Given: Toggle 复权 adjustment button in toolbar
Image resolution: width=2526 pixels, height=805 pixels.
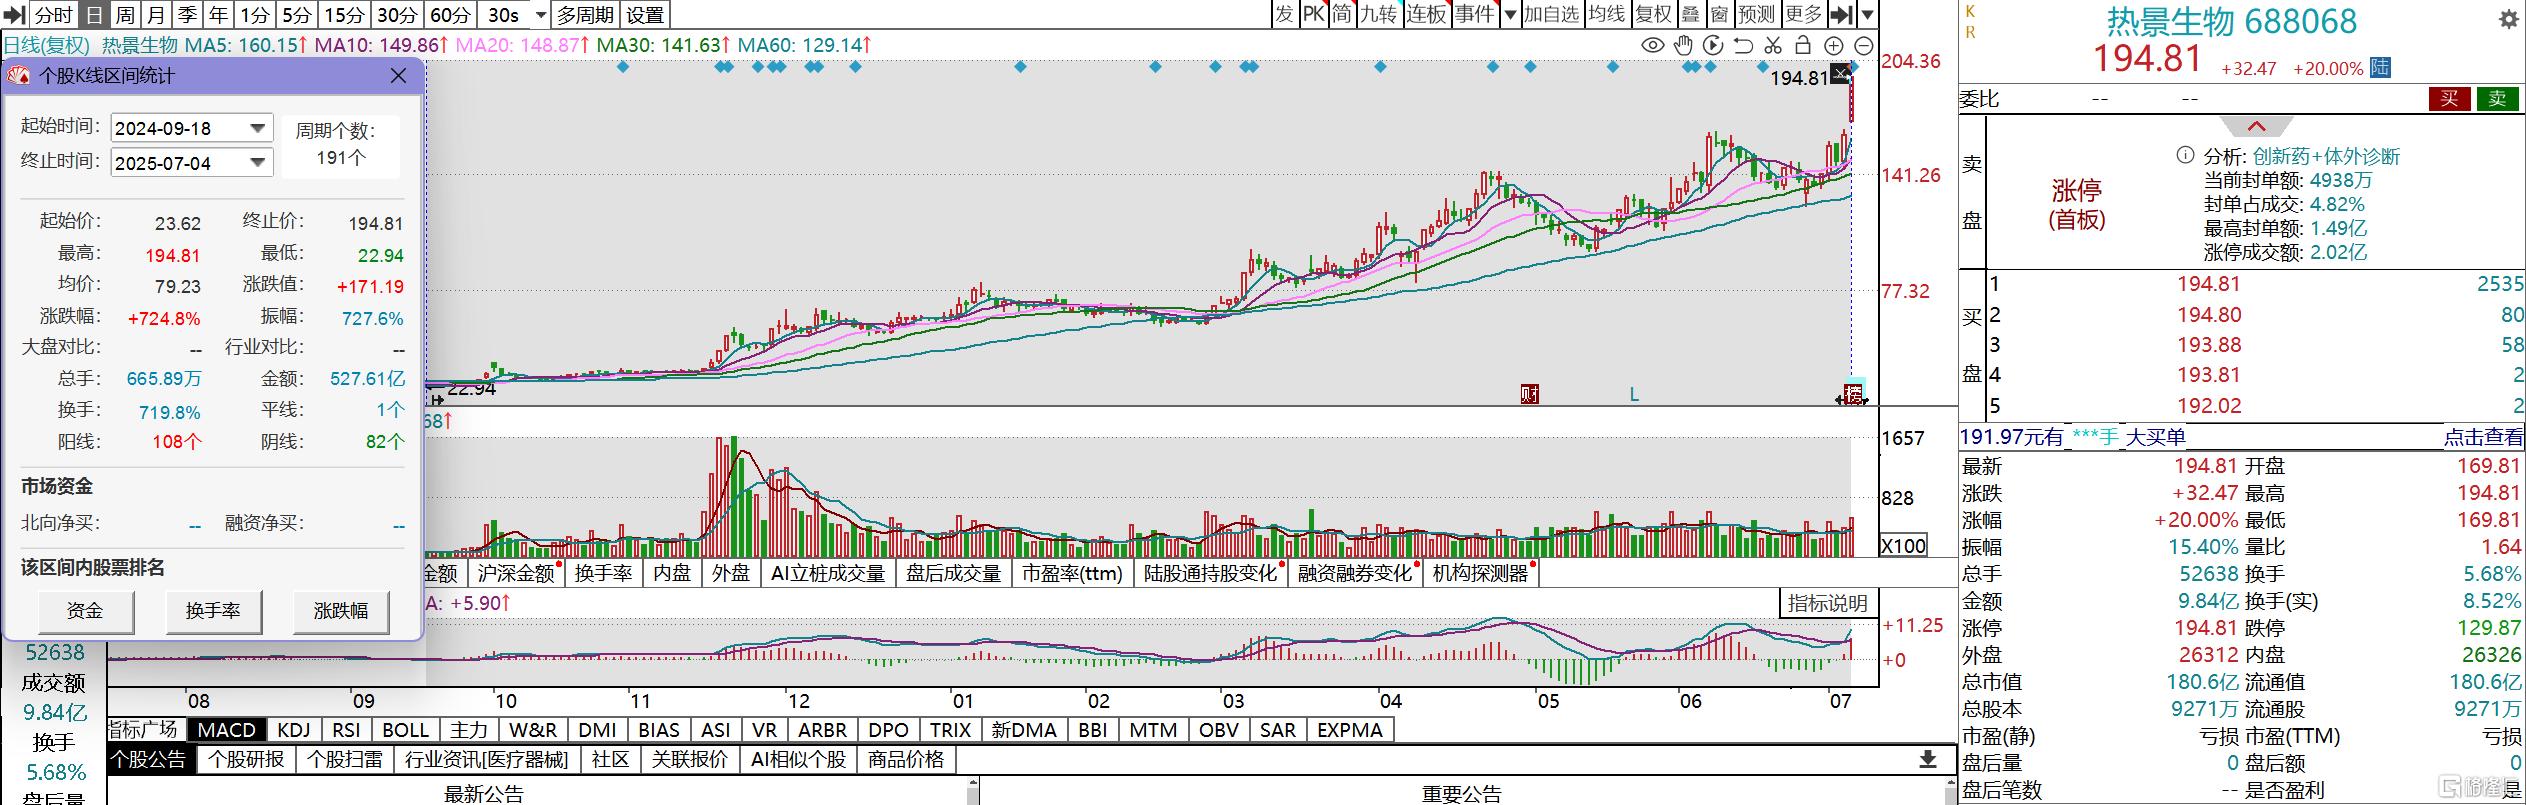Looking at the screenshot, I should (1653, 14).
